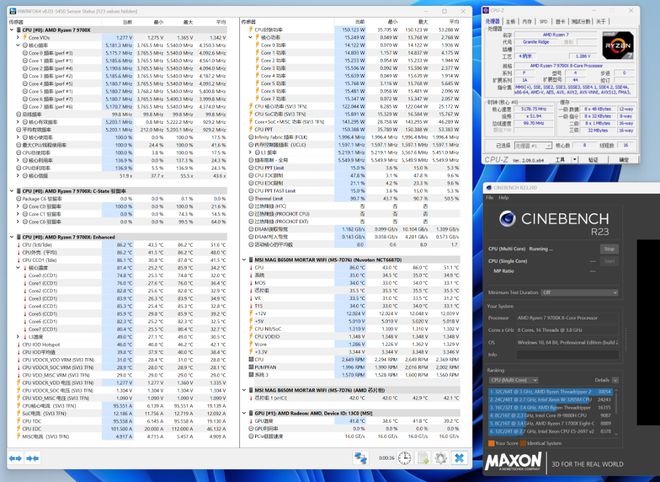Collapse C-State residency sensor group

pyautogui.click(x=12, y=191)
